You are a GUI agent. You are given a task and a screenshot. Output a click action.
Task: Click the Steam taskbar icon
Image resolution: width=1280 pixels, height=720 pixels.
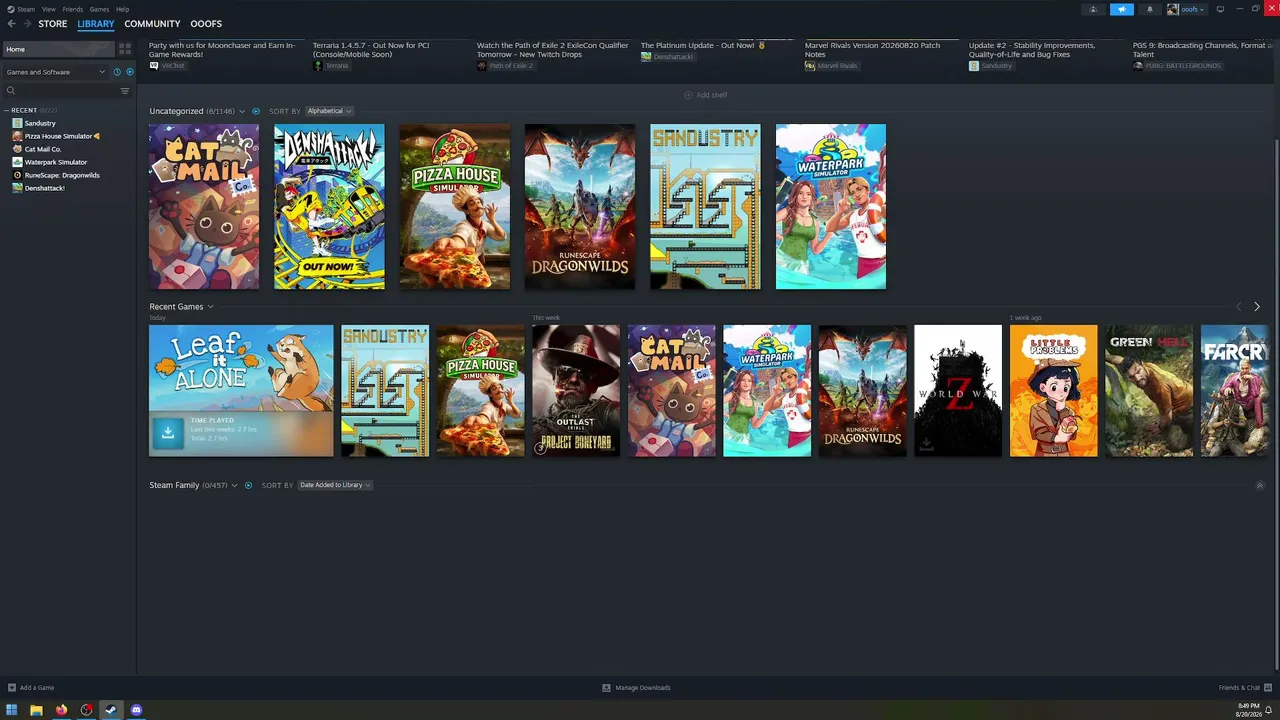111,710
